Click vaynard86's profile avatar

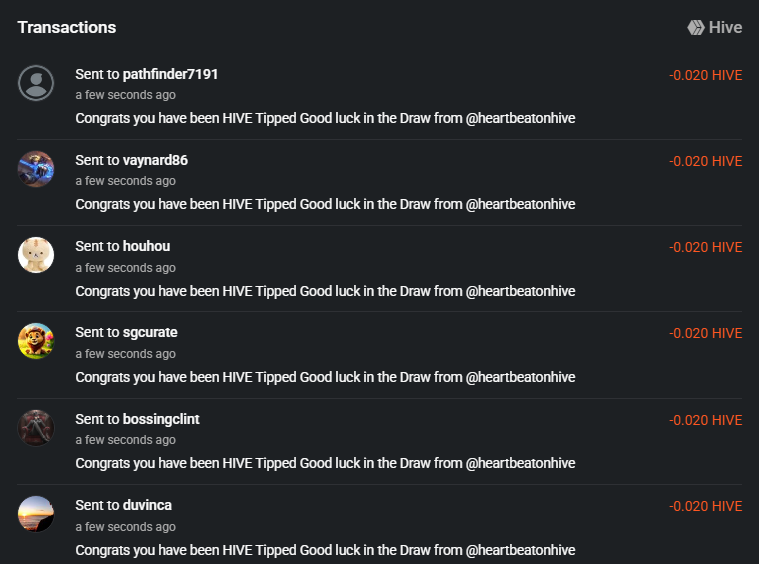coord(36,169)
